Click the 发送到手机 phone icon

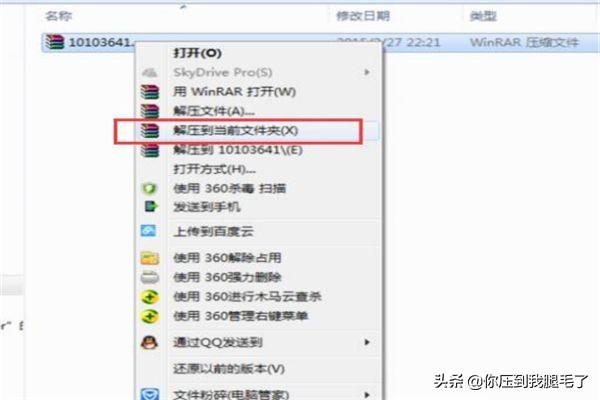(x=150, y=207)
